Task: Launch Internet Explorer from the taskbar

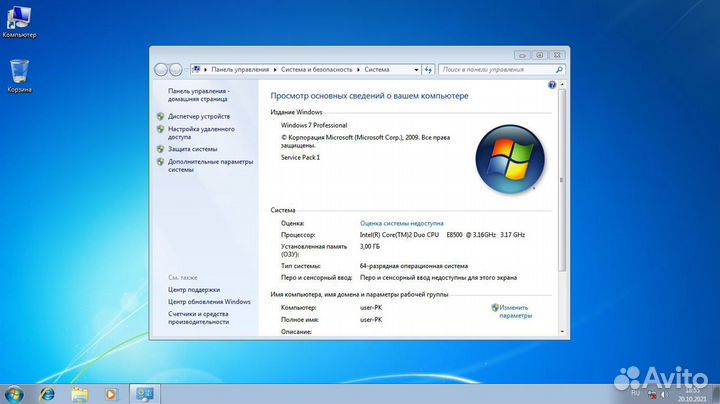Action: point(47,394)
